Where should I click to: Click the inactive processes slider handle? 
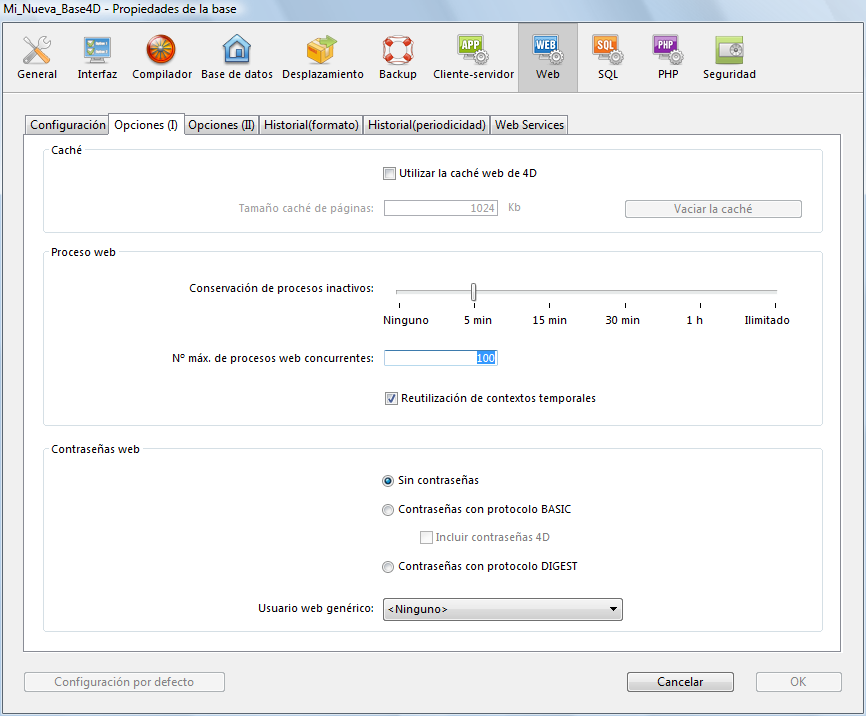[474, 292]
